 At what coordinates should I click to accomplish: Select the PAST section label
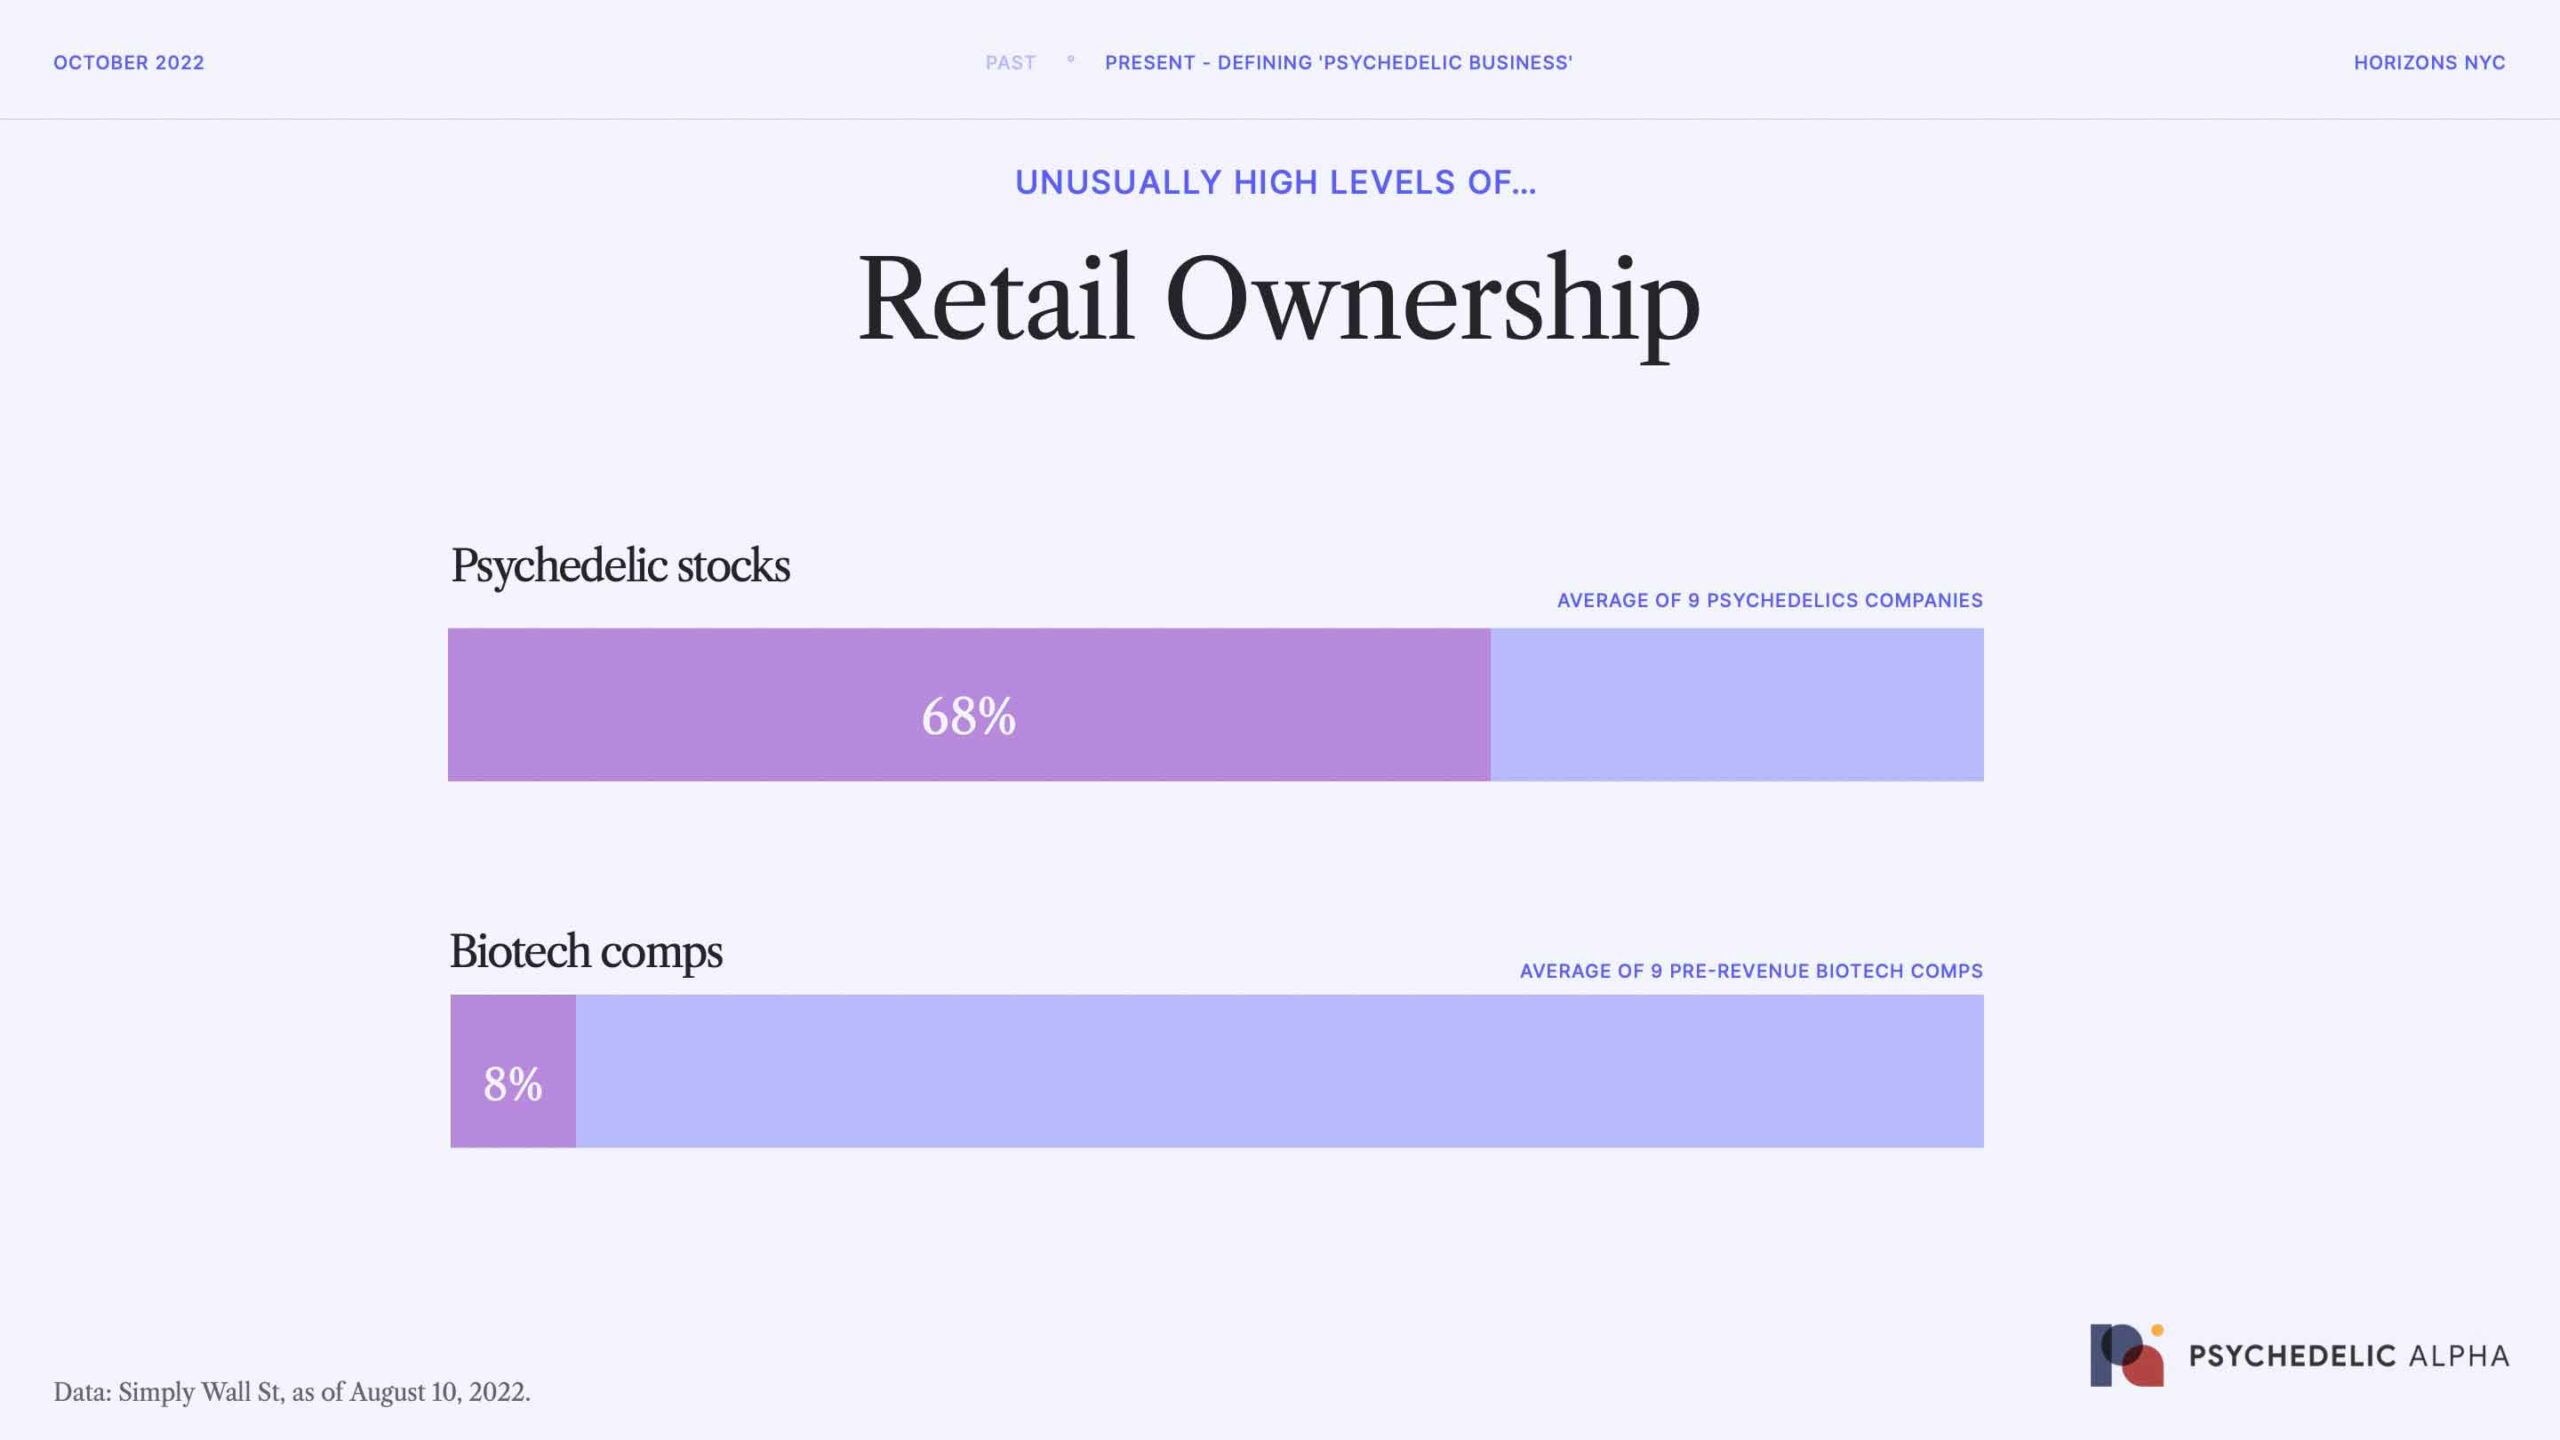coord(1010,63)
